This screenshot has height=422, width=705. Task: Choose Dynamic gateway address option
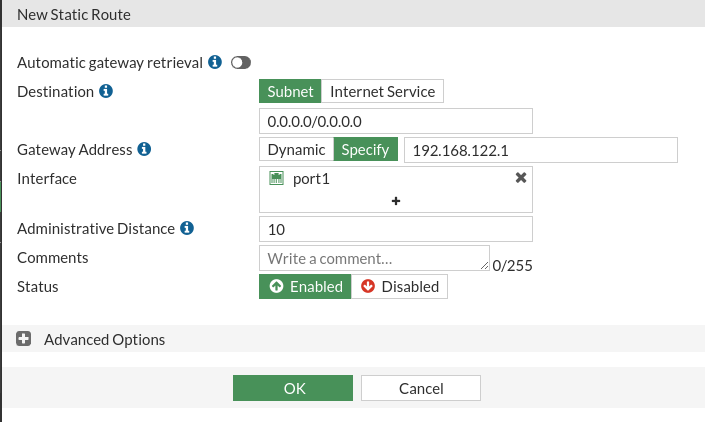tap(296, 149)
